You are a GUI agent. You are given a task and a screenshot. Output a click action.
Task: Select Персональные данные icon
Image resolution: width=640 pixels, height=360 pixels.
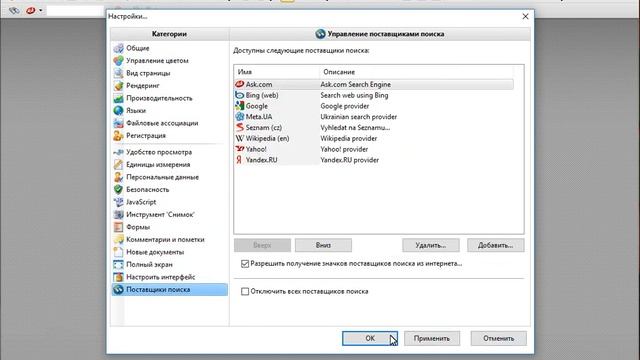(118, 177)
